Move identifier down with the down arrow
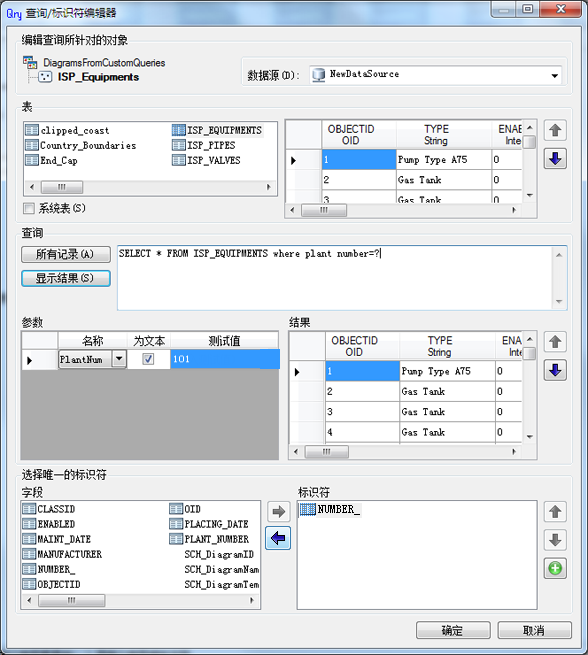The width and height of the screenshot is (588, 655). [x=555, y=540]
